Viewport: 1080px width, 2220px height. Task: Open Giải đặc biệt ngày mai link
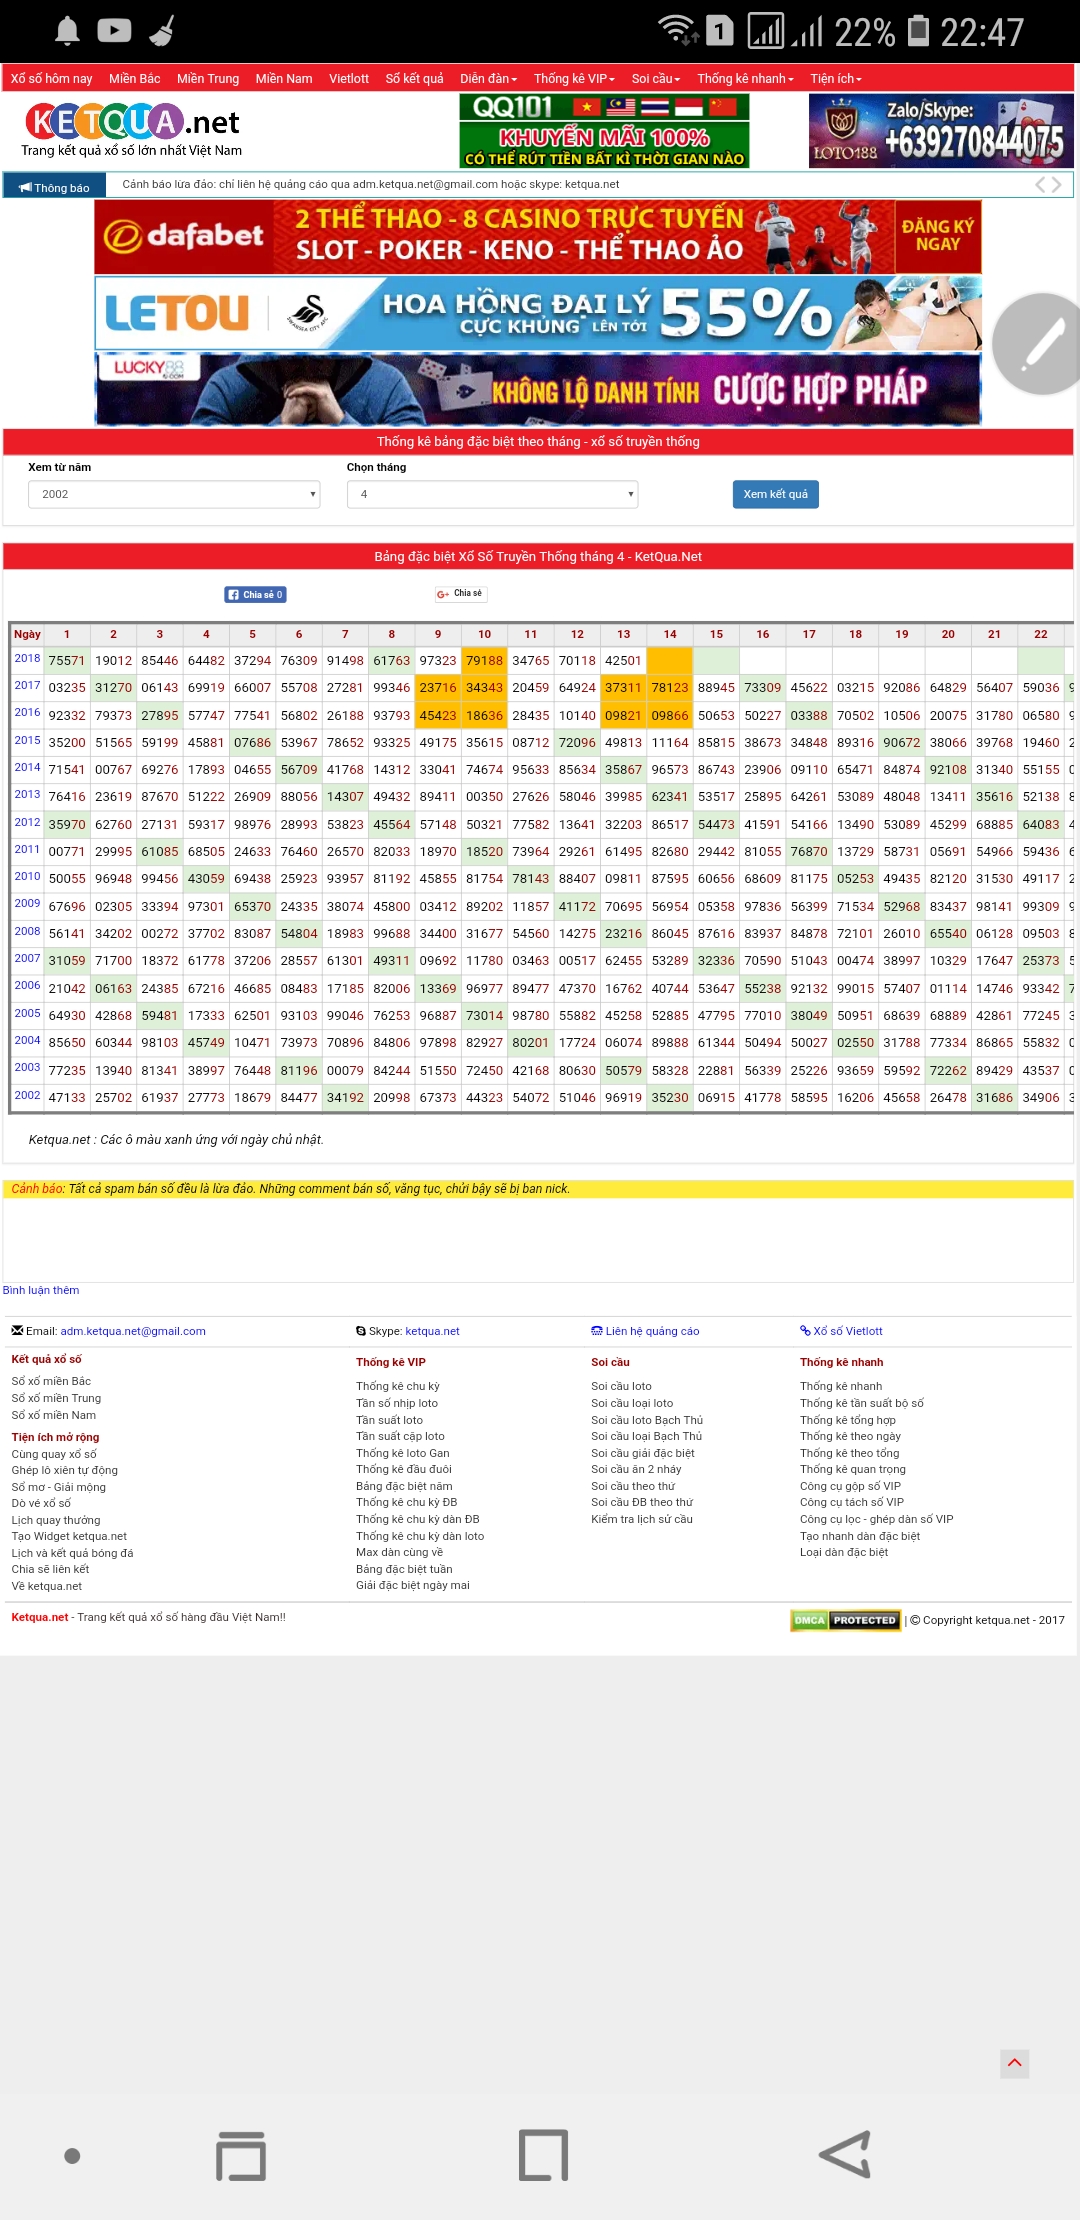point(413,1585)
